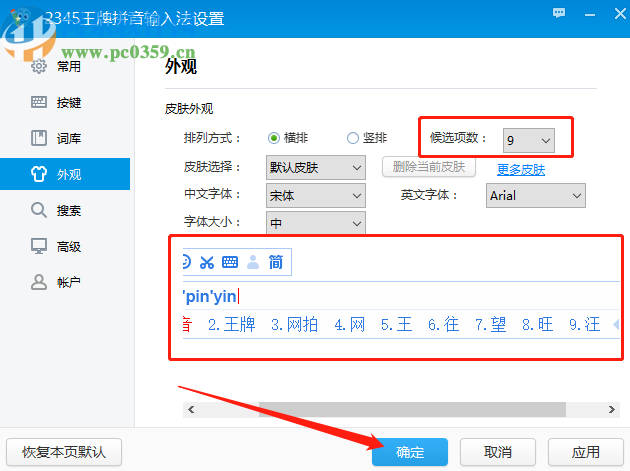630x471 pixels.
Task: Click the monitor icon beside 高级
Action: (x=39, y=246)
